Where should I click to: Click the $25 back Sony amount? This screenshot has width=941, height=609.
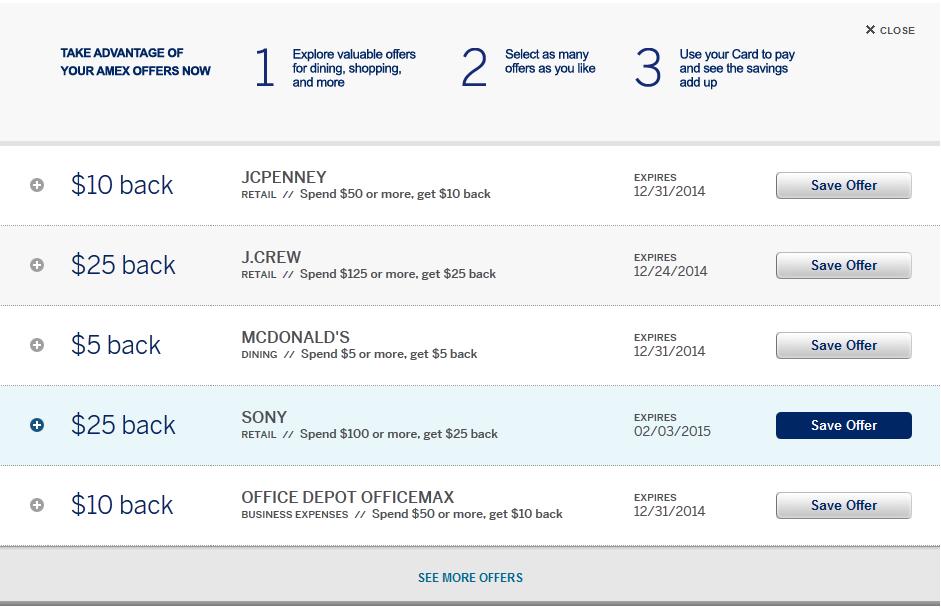[x=123, y=425]
